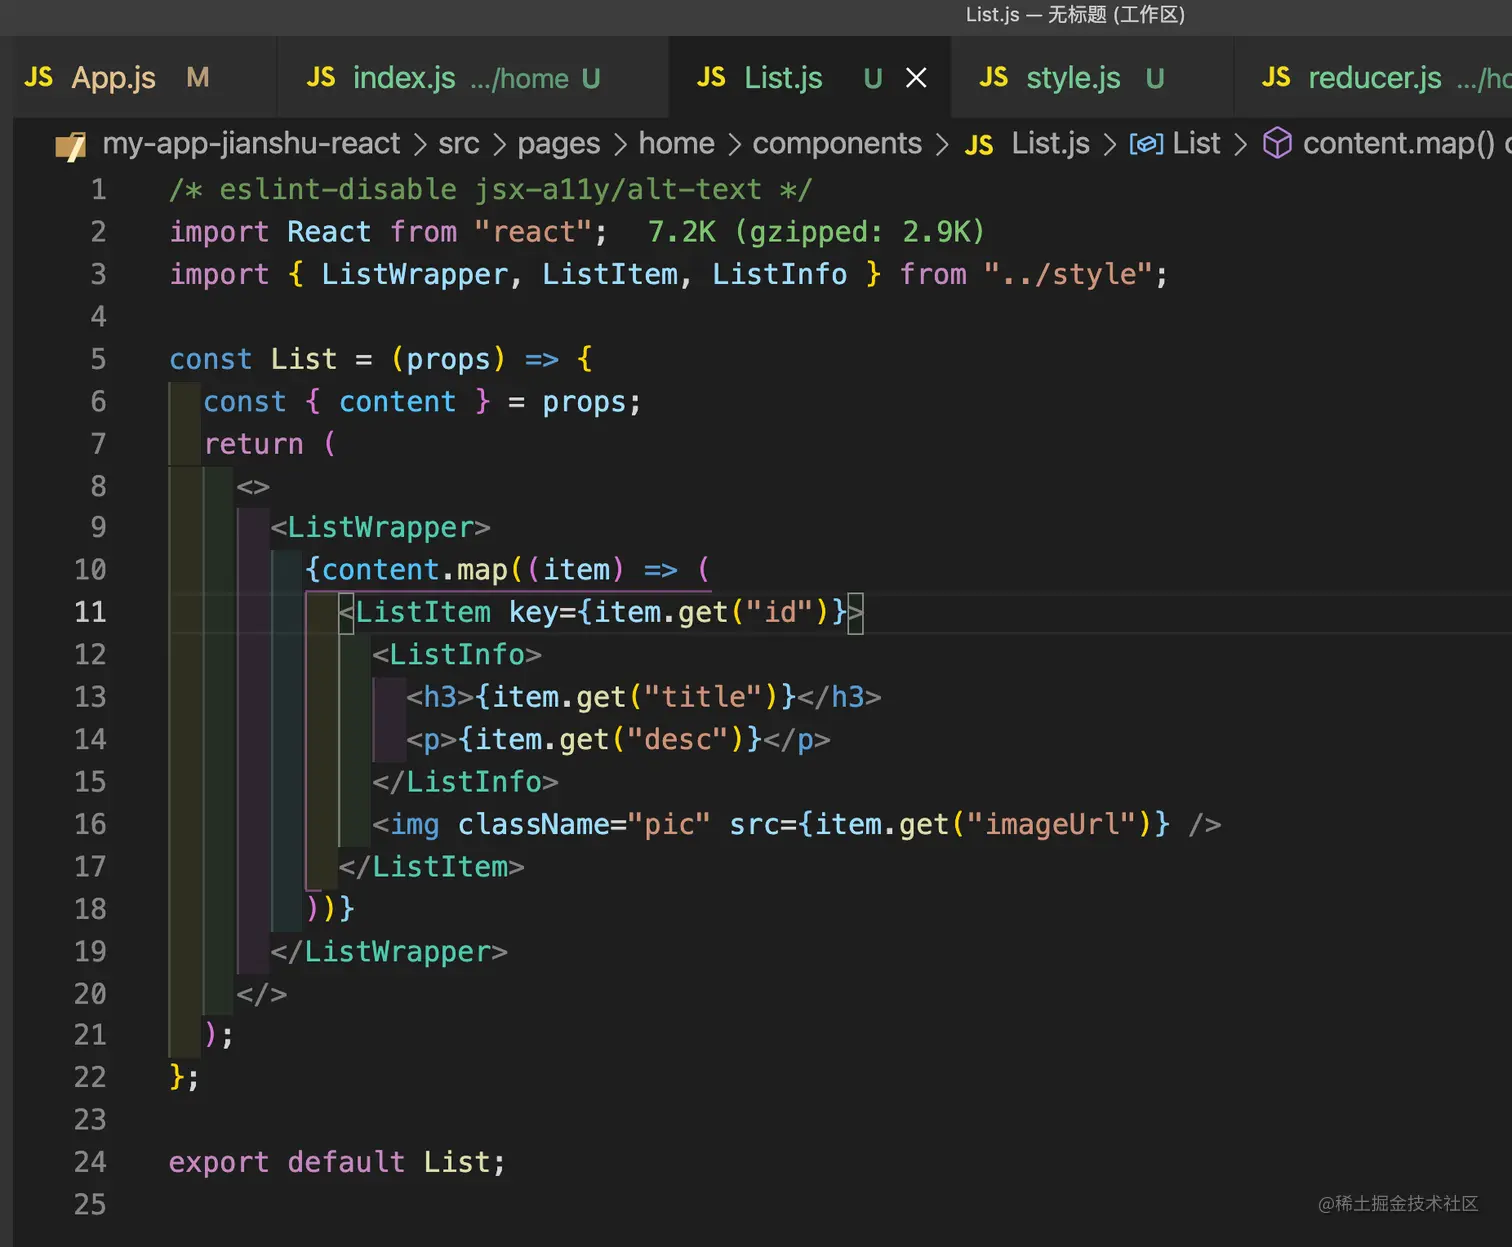The height and width of the screenshot is (1247, 1512).
Task: Switch to the style.js tab
Action: [1092, 78]
